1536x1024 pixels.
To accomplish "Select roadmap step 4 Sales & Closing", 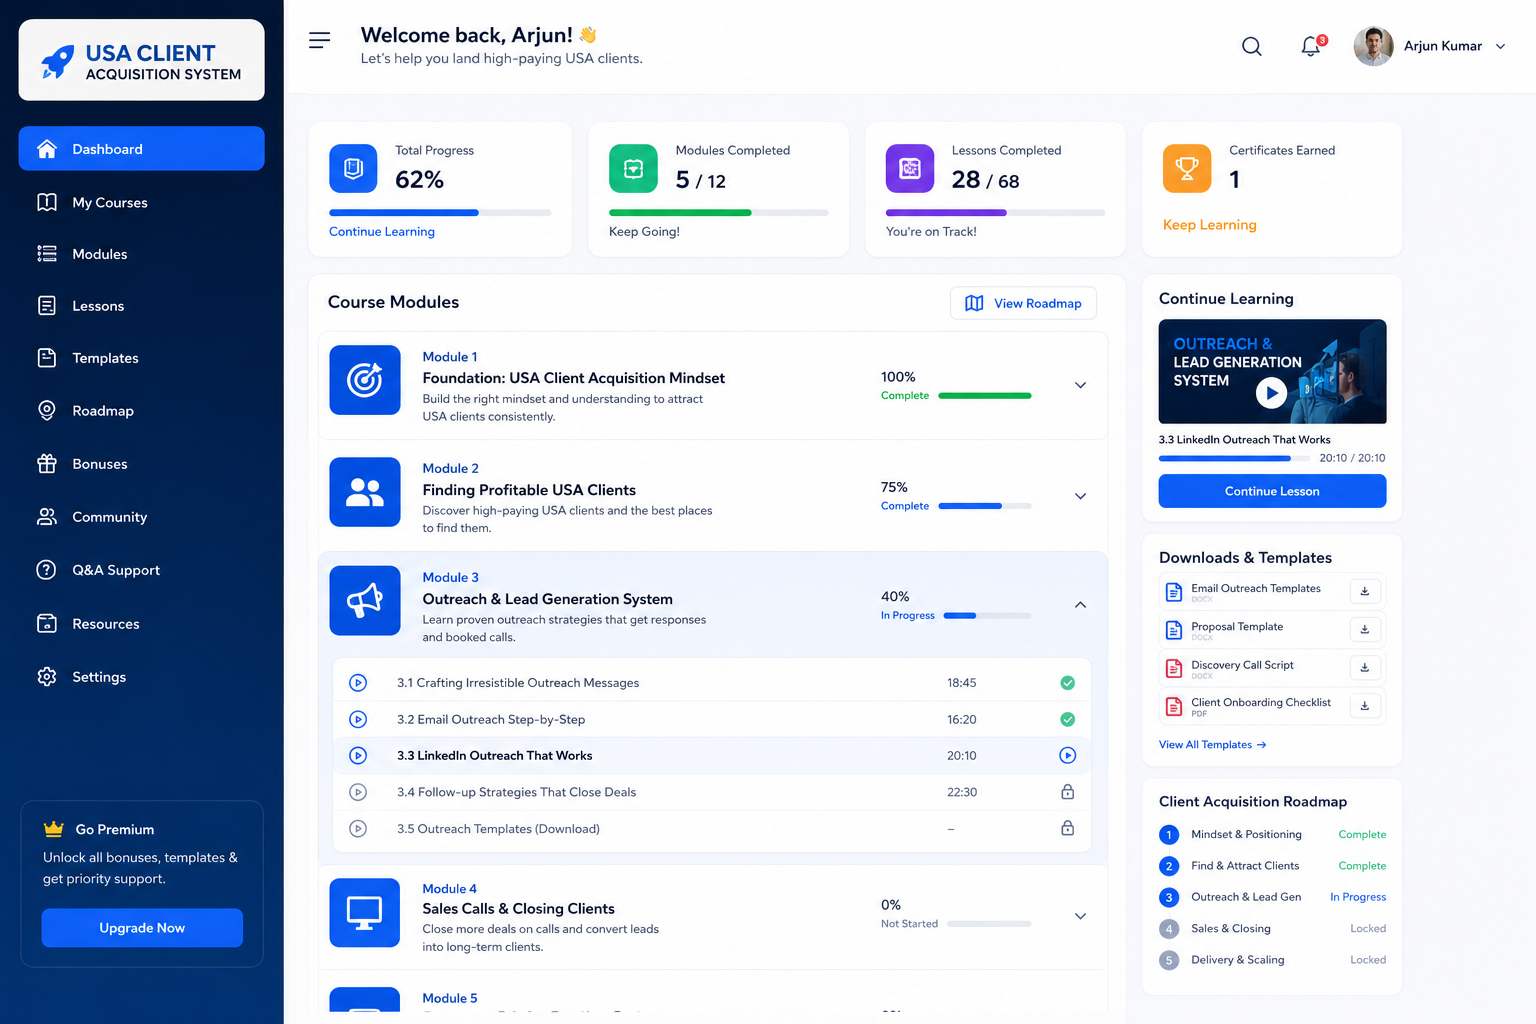I will click(1272, 929).
